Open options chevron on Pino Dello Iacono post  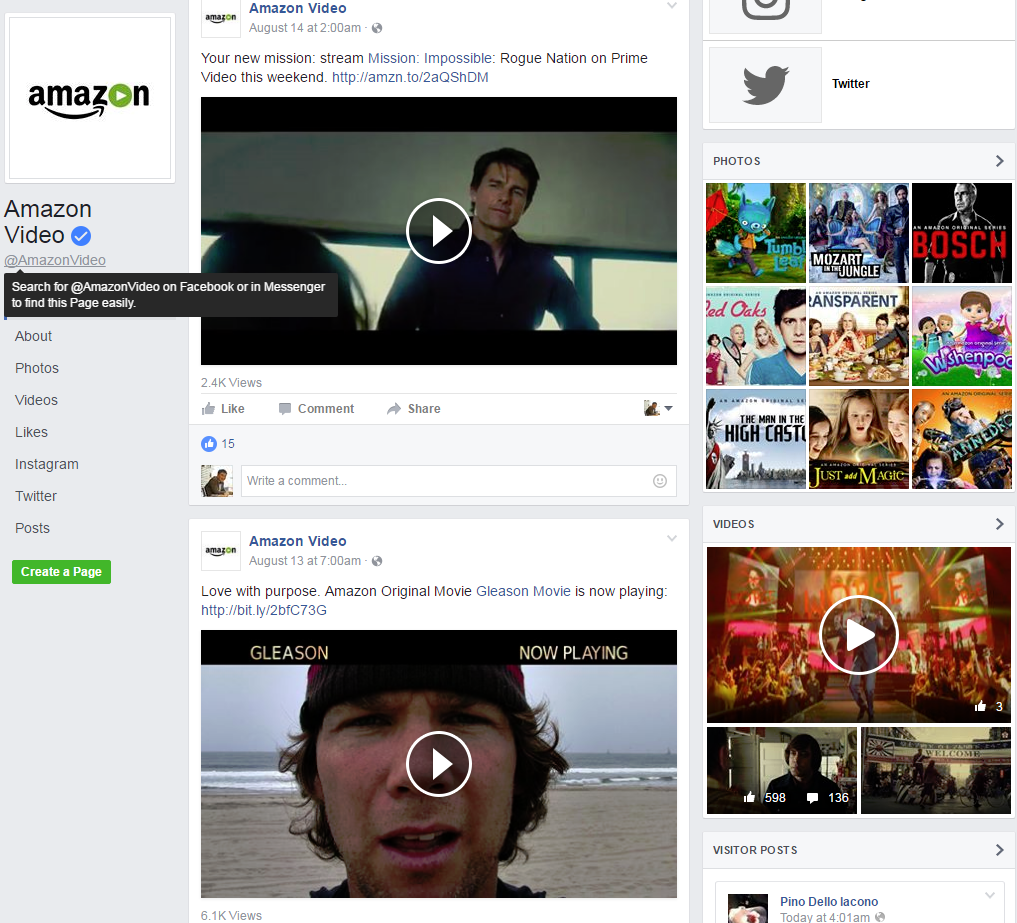pos(990,895)
